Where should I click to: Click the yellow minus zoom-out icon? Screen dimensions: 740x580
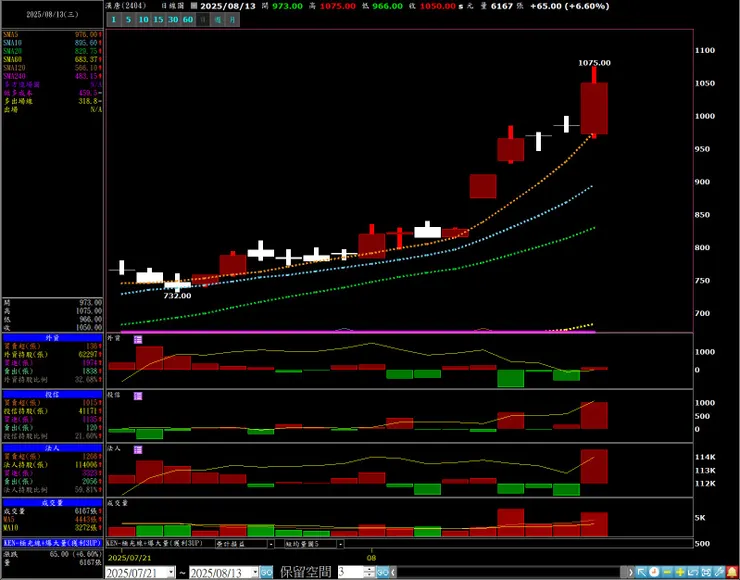pos(667,572)
